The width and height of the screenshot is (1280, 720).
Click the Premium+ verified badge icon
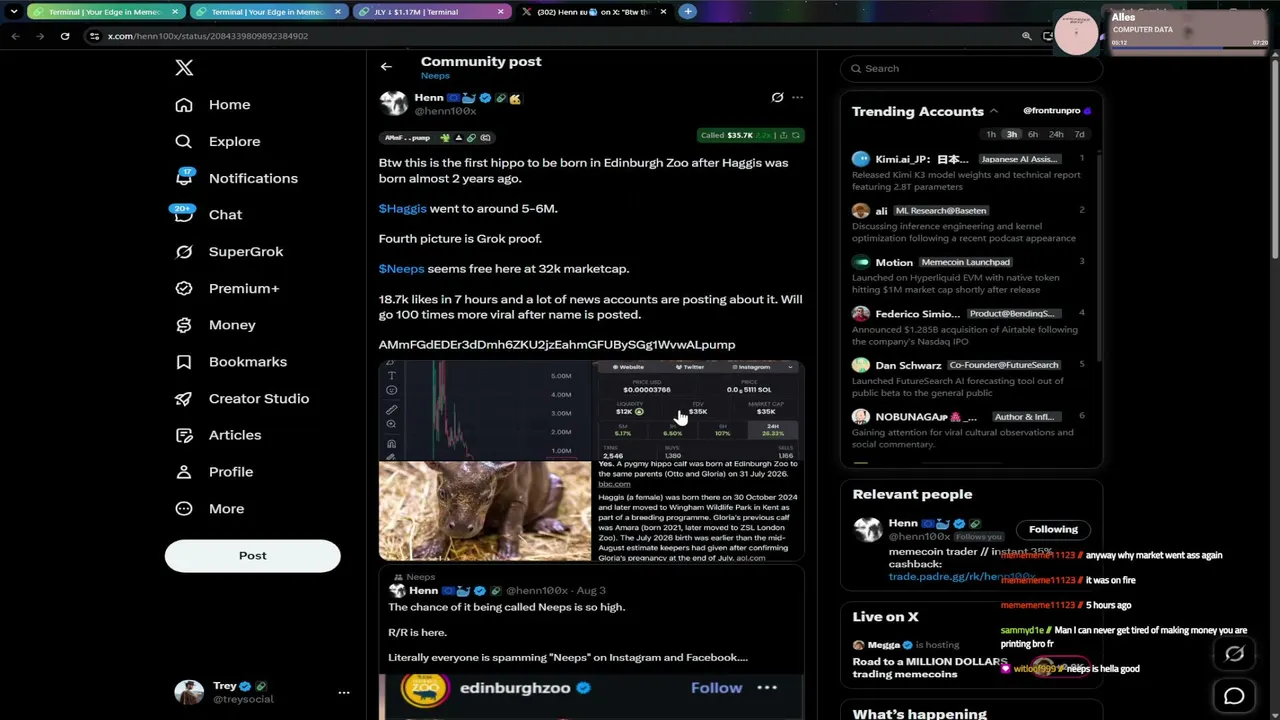(x=184, y=289)
